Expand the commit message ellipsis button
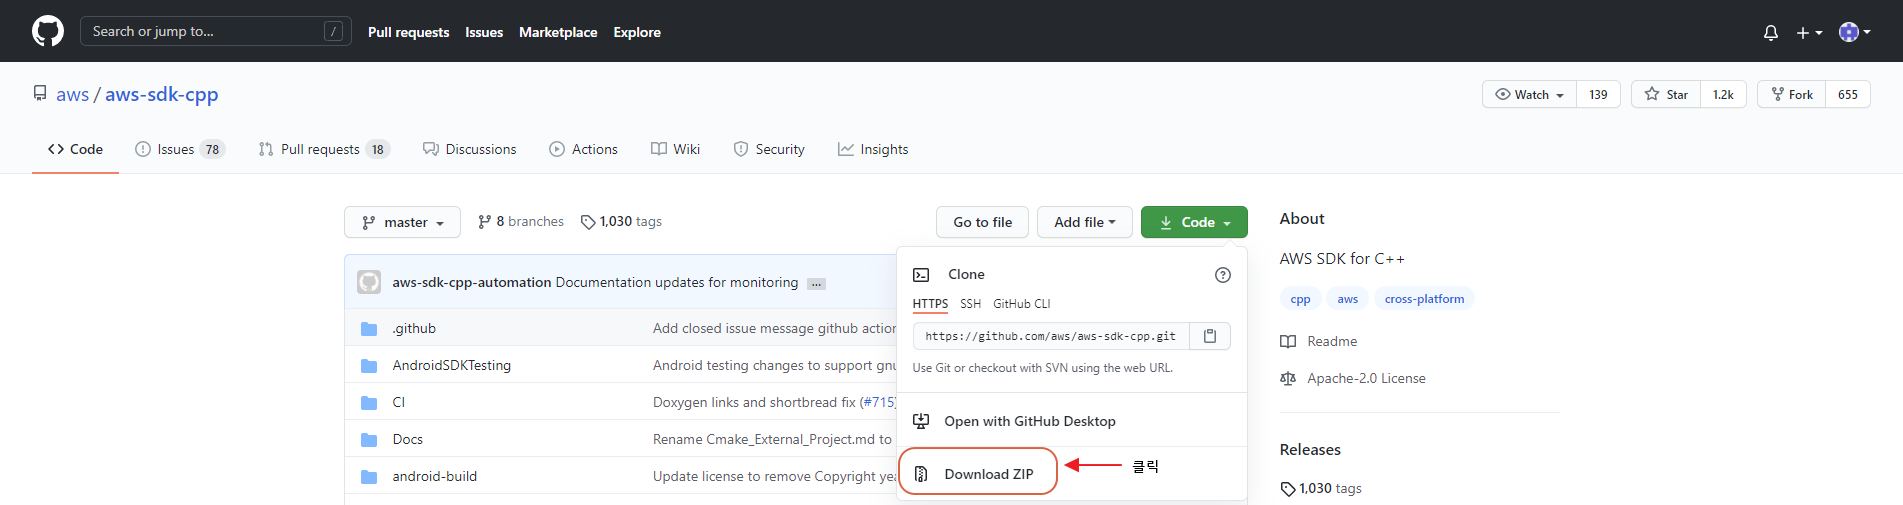The image size is (1903, 505). pos(816,284)
